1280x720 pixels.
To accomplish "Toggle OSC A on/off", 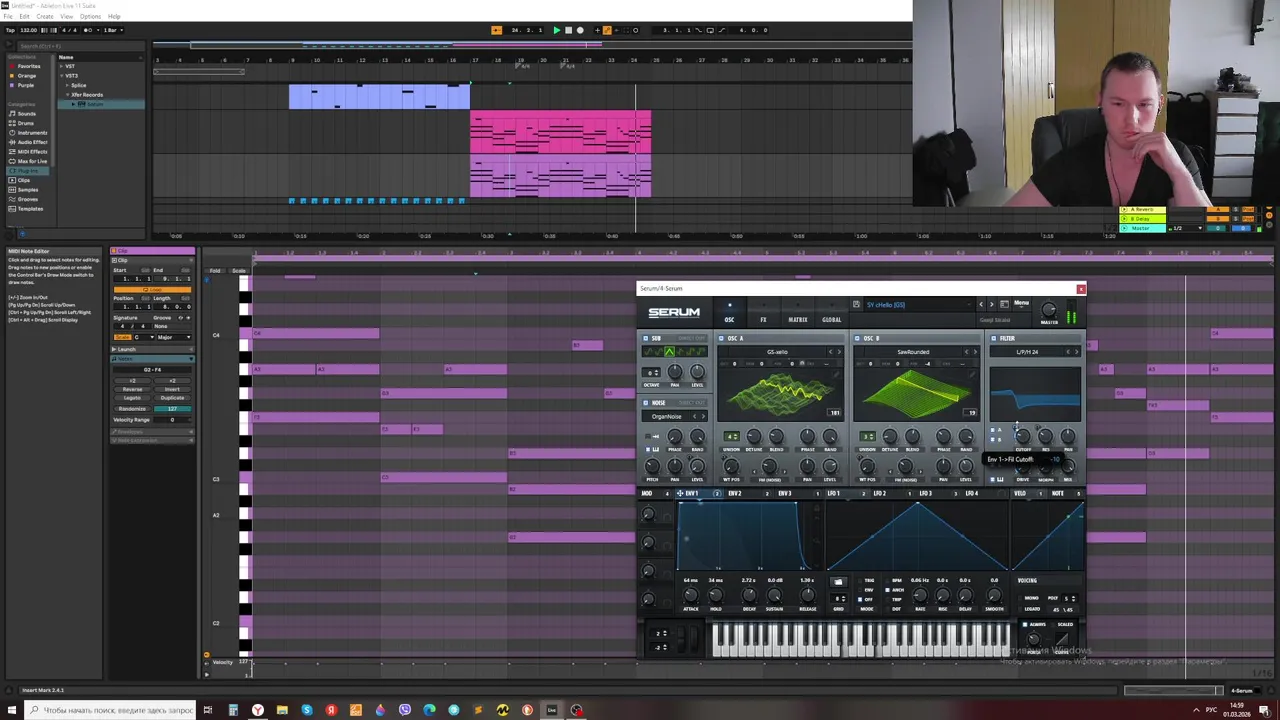I will tap(722, 339).
